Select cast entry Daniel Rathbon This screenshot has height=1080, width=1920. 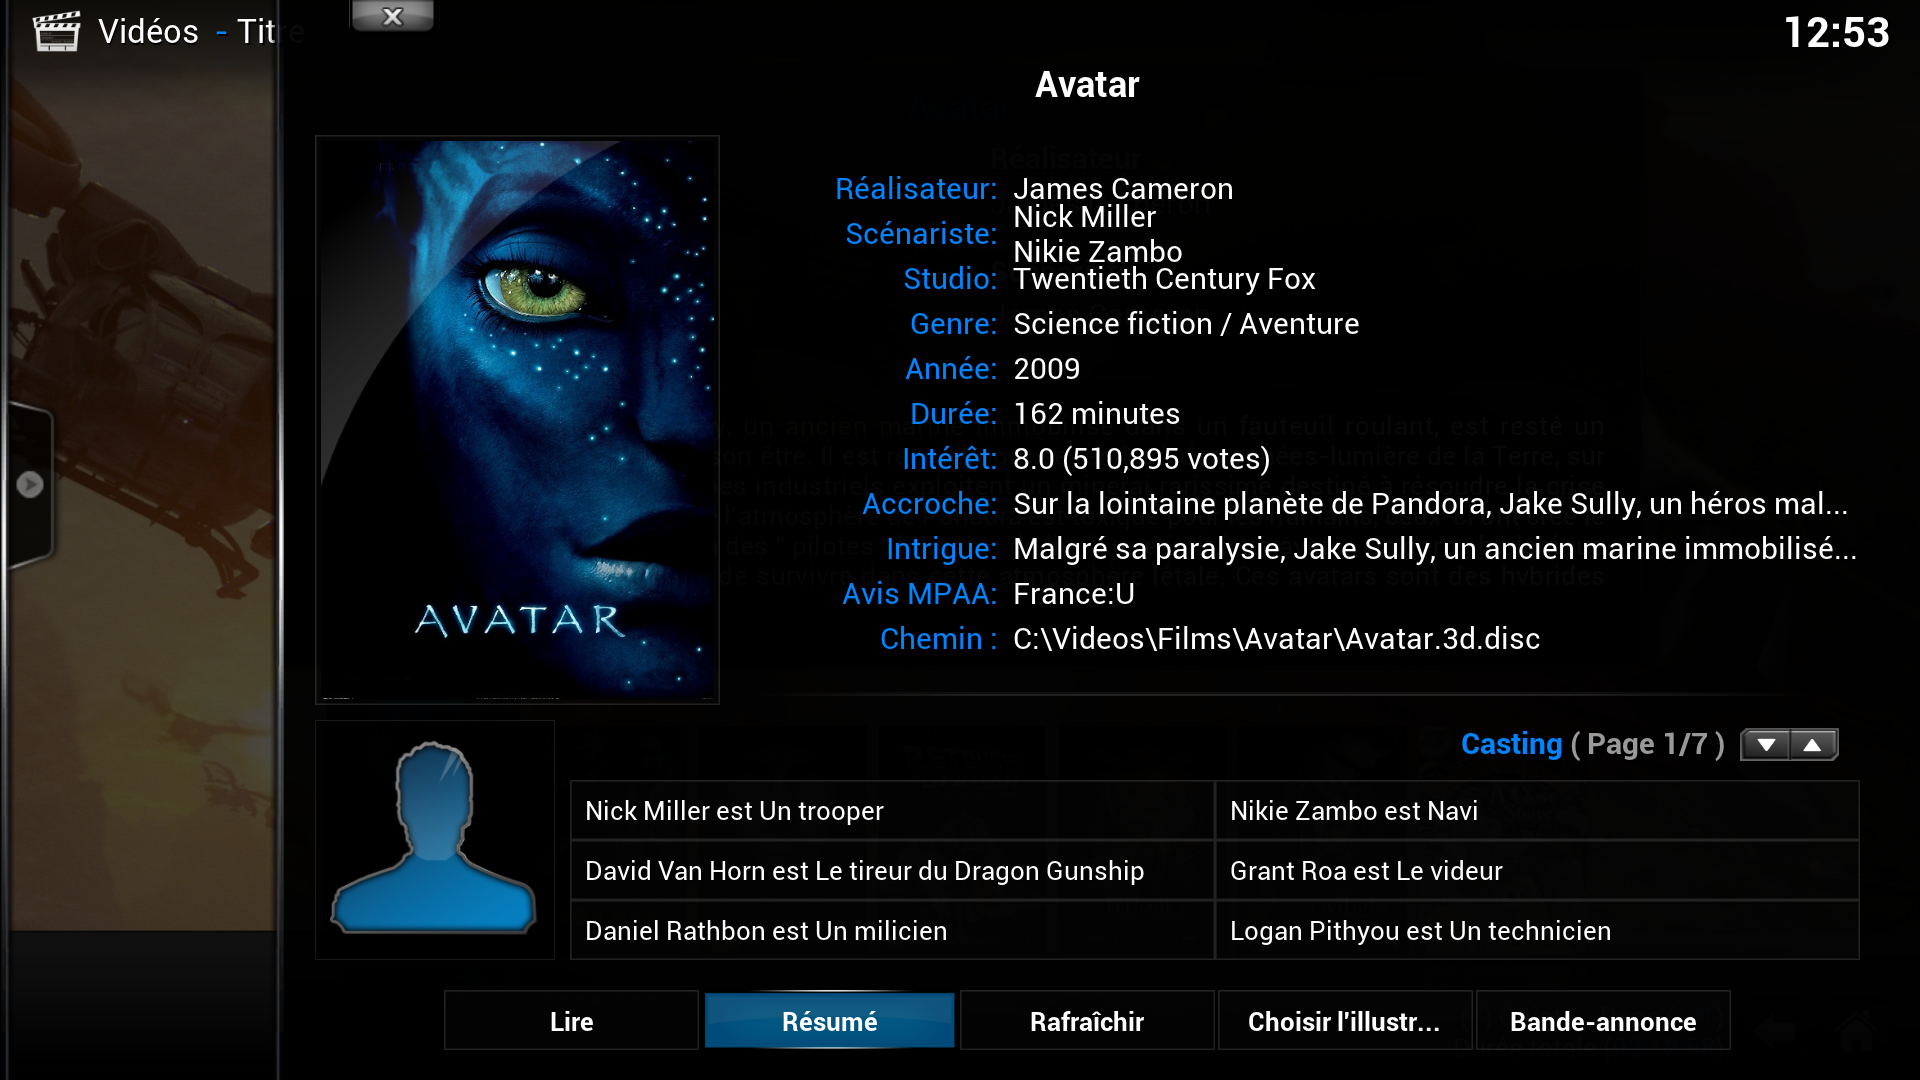(892, 931)
